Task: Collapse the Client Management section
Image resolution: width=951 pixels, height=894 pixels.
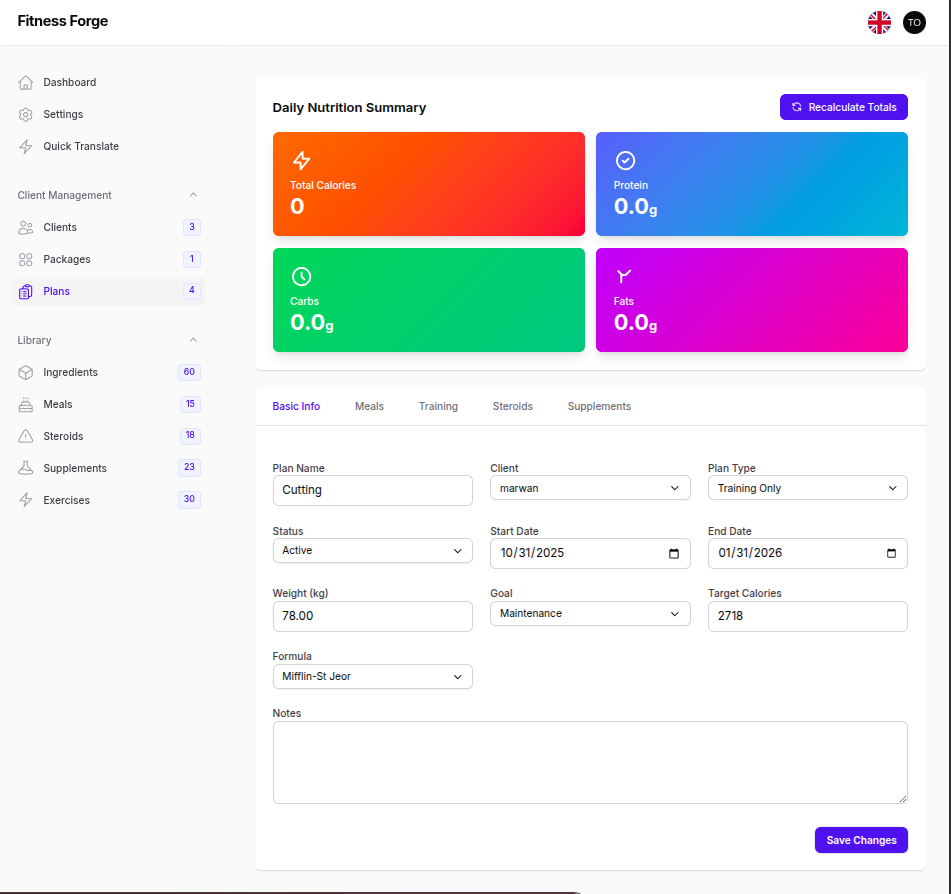Action: (x=193, y=195)
